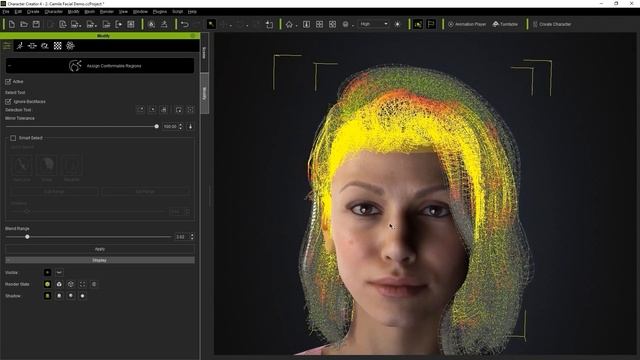Click the Mirror Tolerance value field
The image size is (640, 360).
tap(170, 127)
